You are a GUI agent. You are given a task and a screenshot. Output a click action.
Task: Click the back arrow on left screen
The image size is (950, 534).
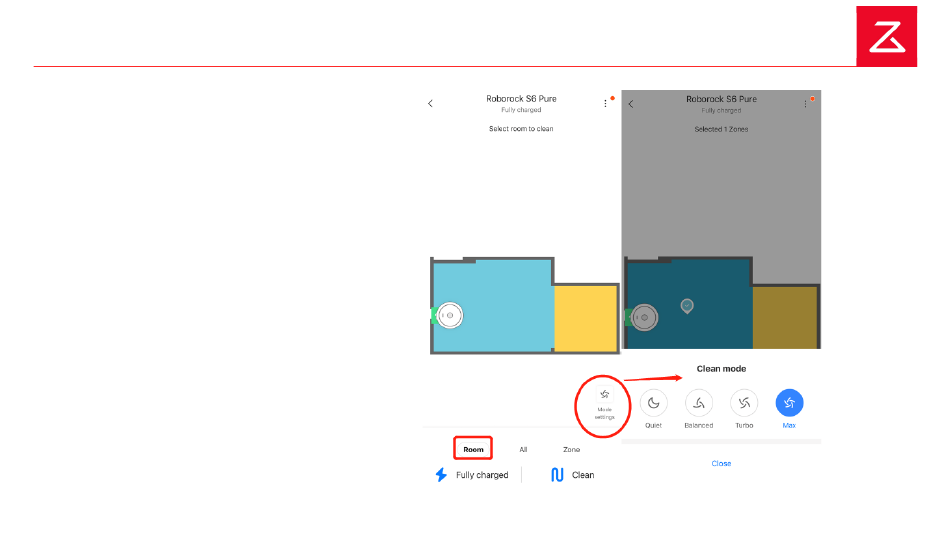431,103
